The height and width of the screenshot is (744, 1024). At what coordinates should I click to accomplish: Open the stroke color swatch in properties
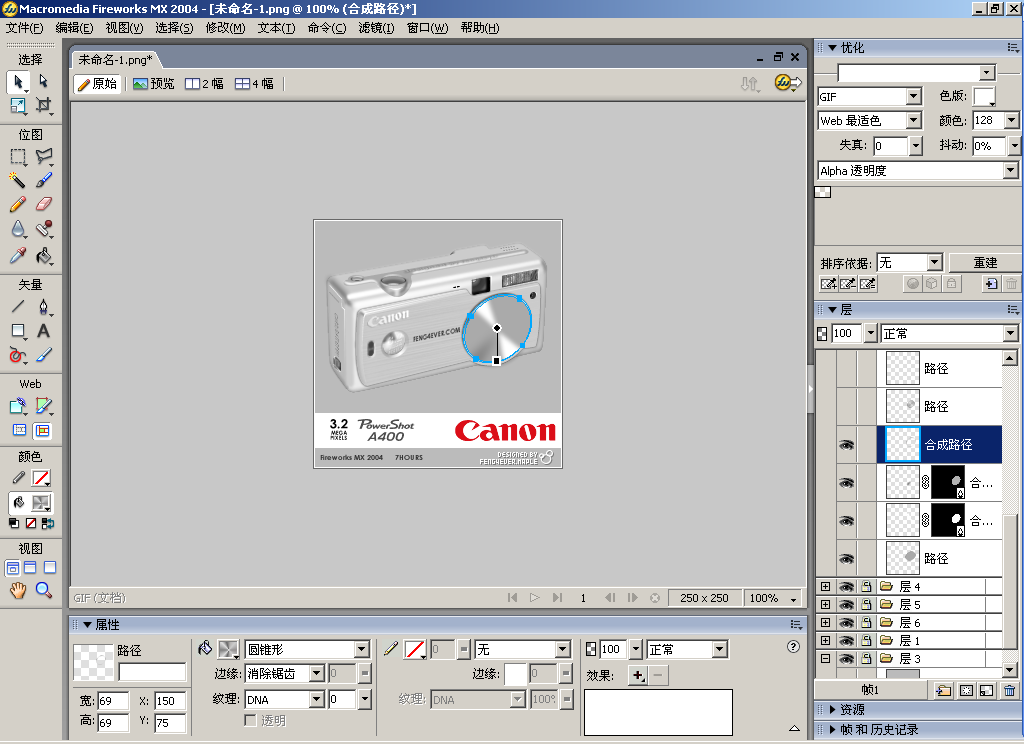(x=415, y=649)
